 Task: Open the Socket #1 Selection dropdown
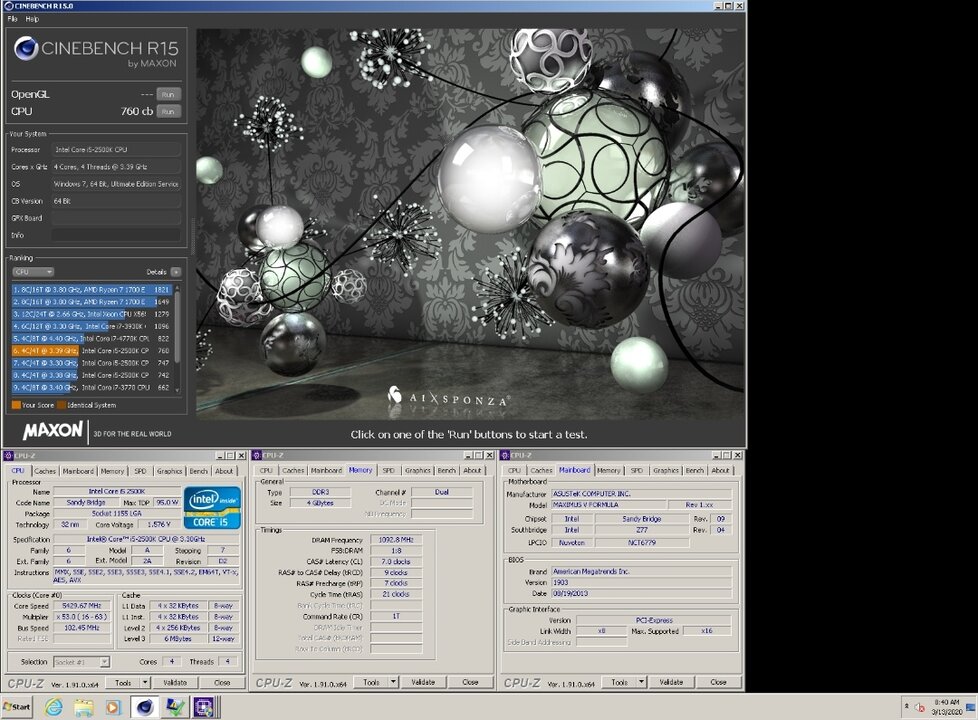pos(82,662)
